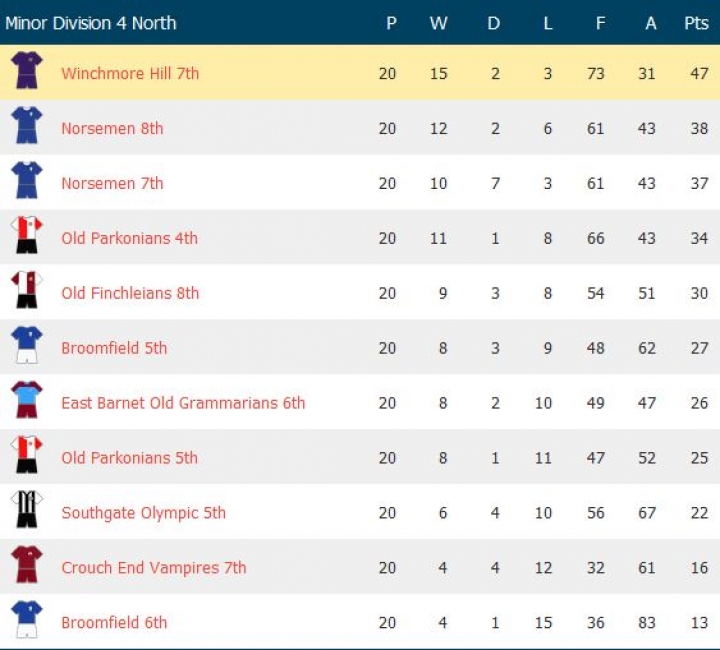Select Southgate Olympic 5th team name
The width and height of the screenshot is (720, 650).
[143, 513]
